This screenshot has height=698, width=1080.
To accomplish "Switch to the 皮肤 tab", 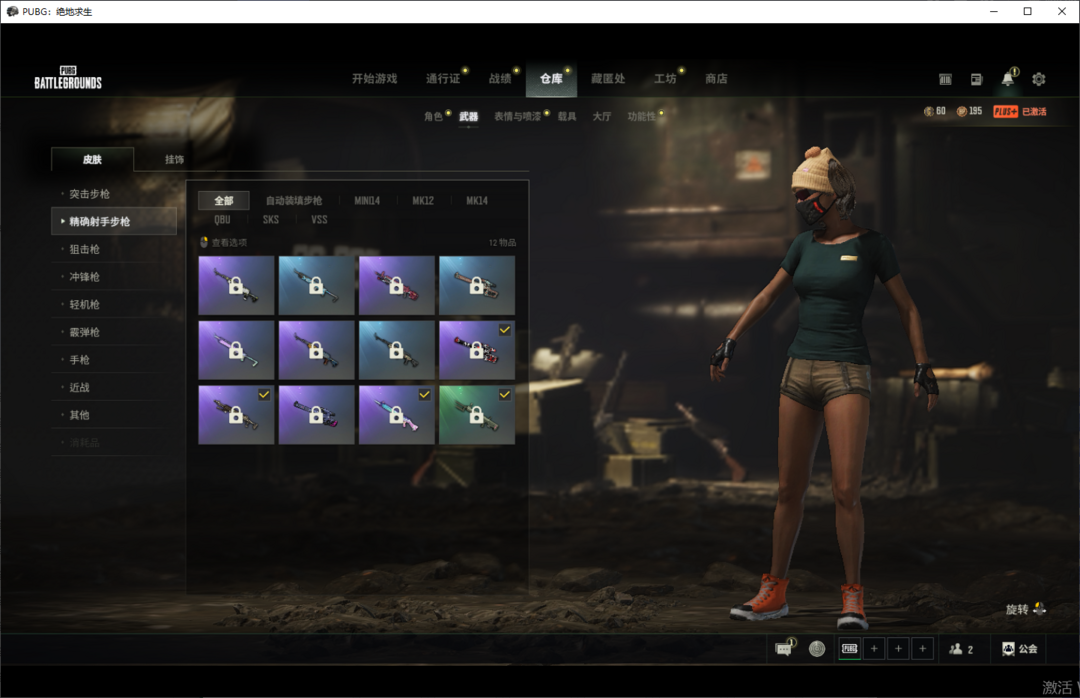I will pos(92,159).
